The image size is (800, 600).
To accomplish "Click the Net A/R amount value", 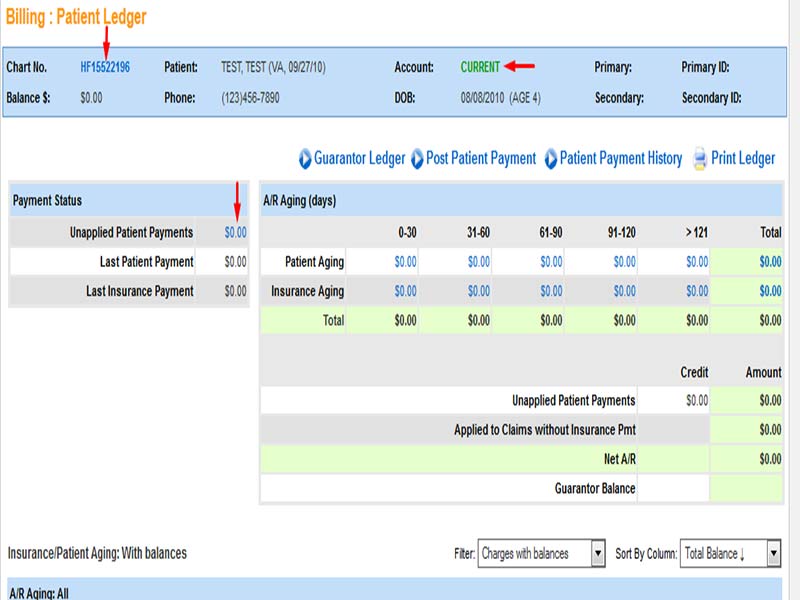I will tap(770, 459).
